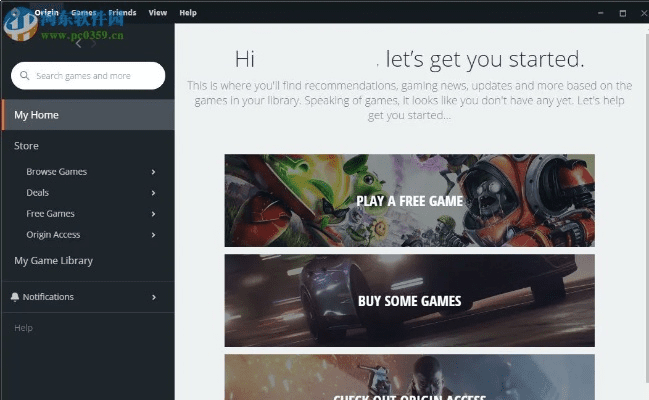Expand the Origin Access submenu arrow
The height and width of the screenshot is (400, 649).
[153, 235]
